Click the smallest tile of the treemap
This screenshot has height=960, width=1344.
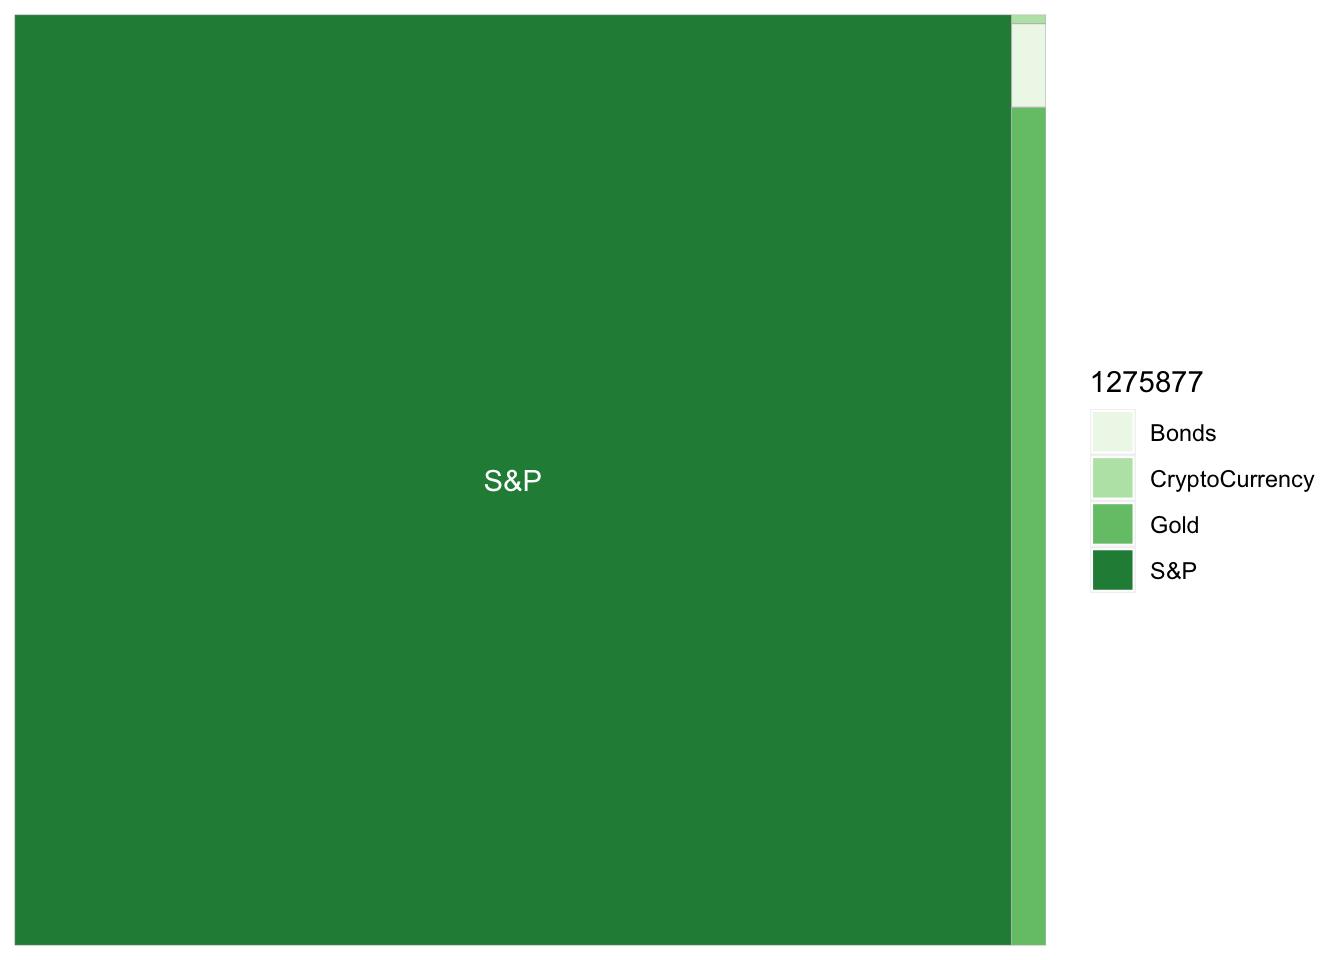click(1028, 19)
